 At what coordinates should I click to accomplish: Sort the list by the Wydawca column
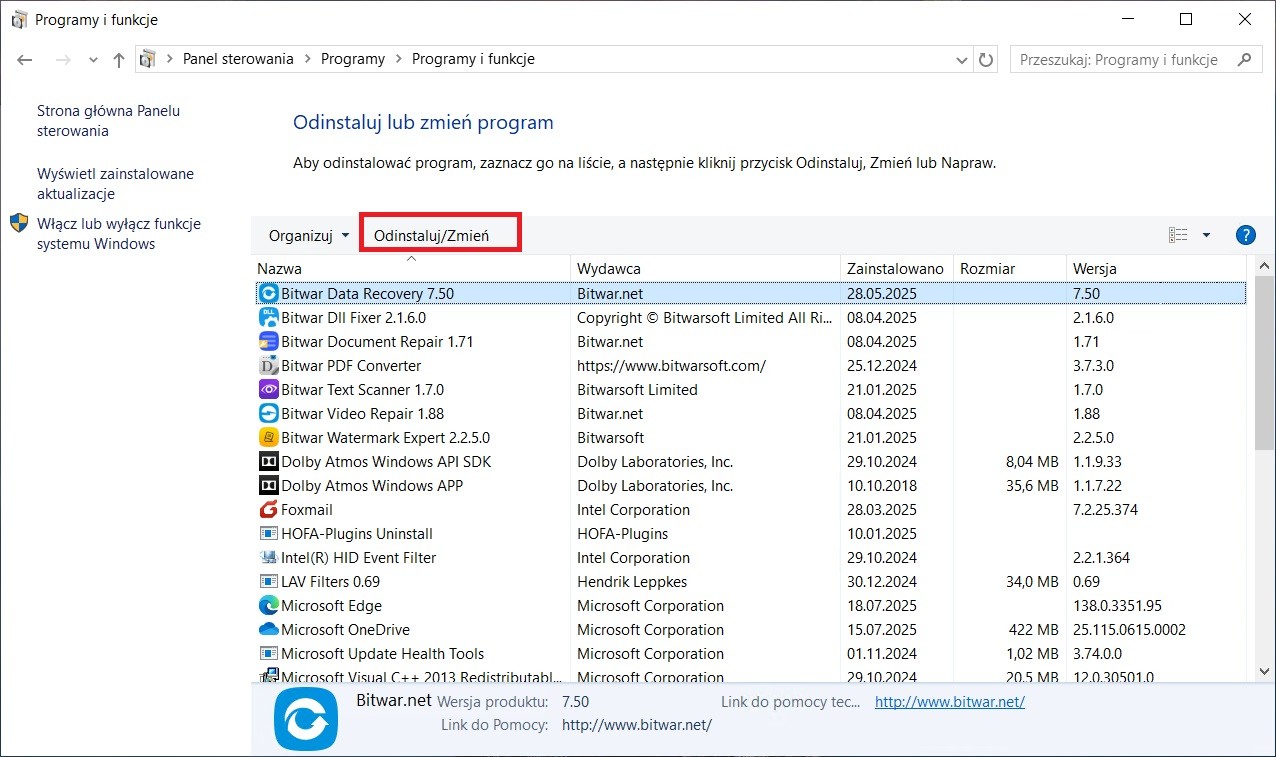(705, 269)
